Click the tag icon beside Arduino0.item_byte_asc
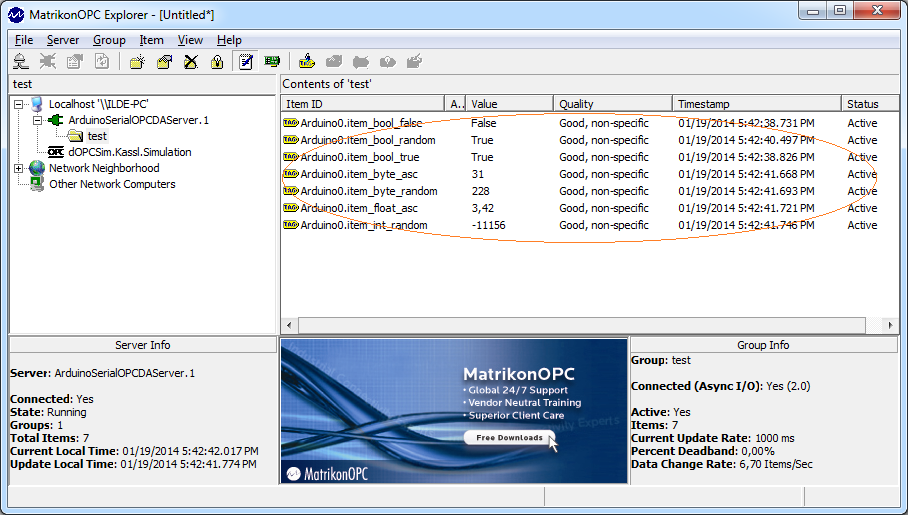 point(291,174)
